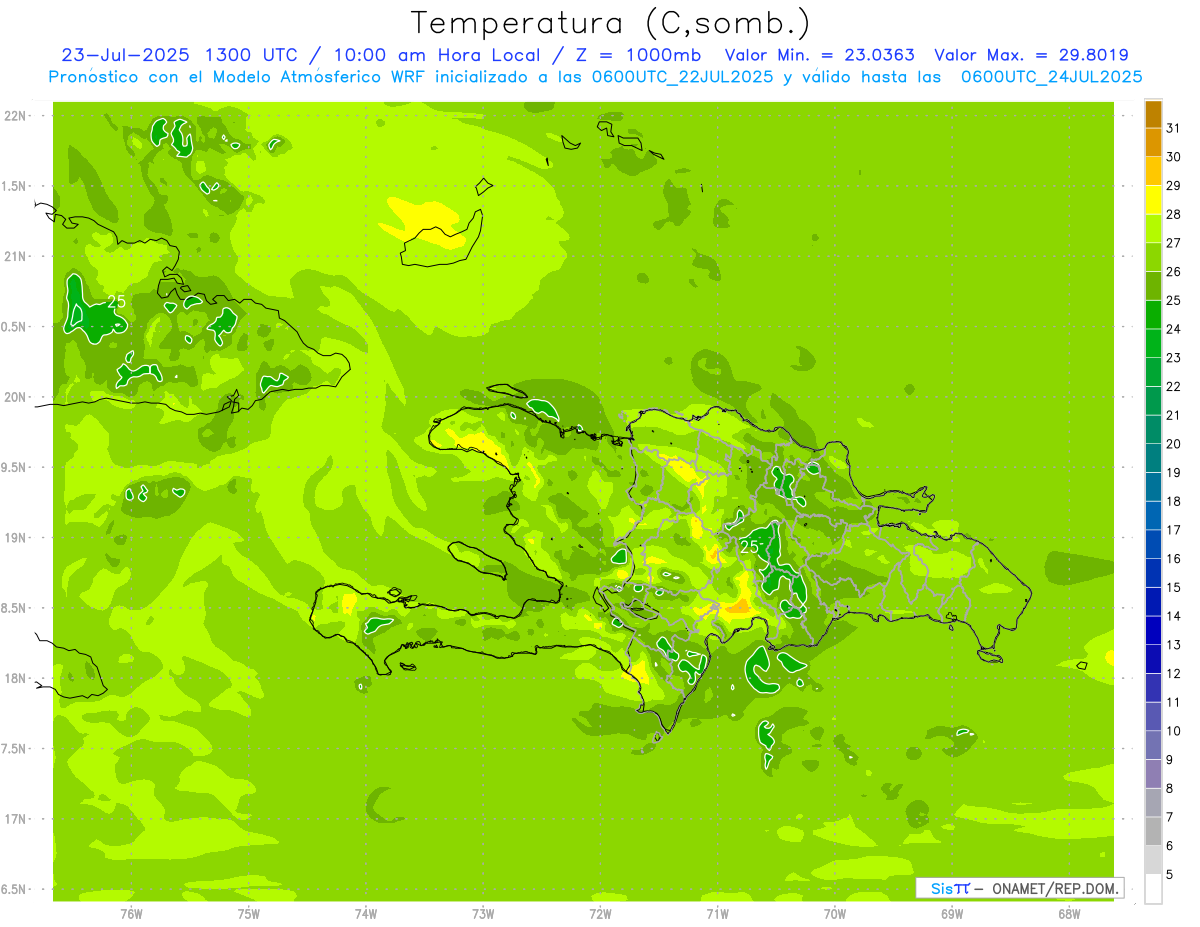Click the latitude axis label "19N"
This screenshot has width=1200, height=927.
tap(17, 537)
